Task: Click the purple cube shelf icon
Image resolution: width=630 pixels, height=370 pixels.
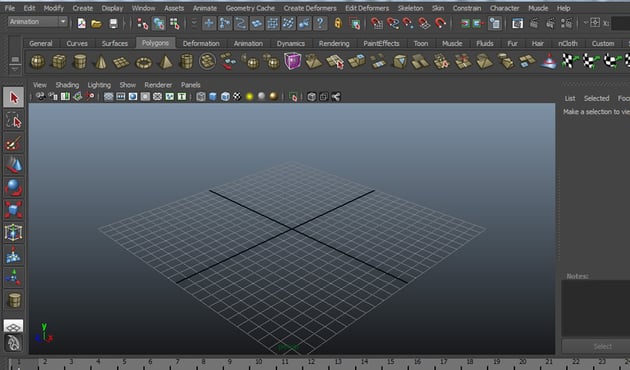Action: coord(292,61)
